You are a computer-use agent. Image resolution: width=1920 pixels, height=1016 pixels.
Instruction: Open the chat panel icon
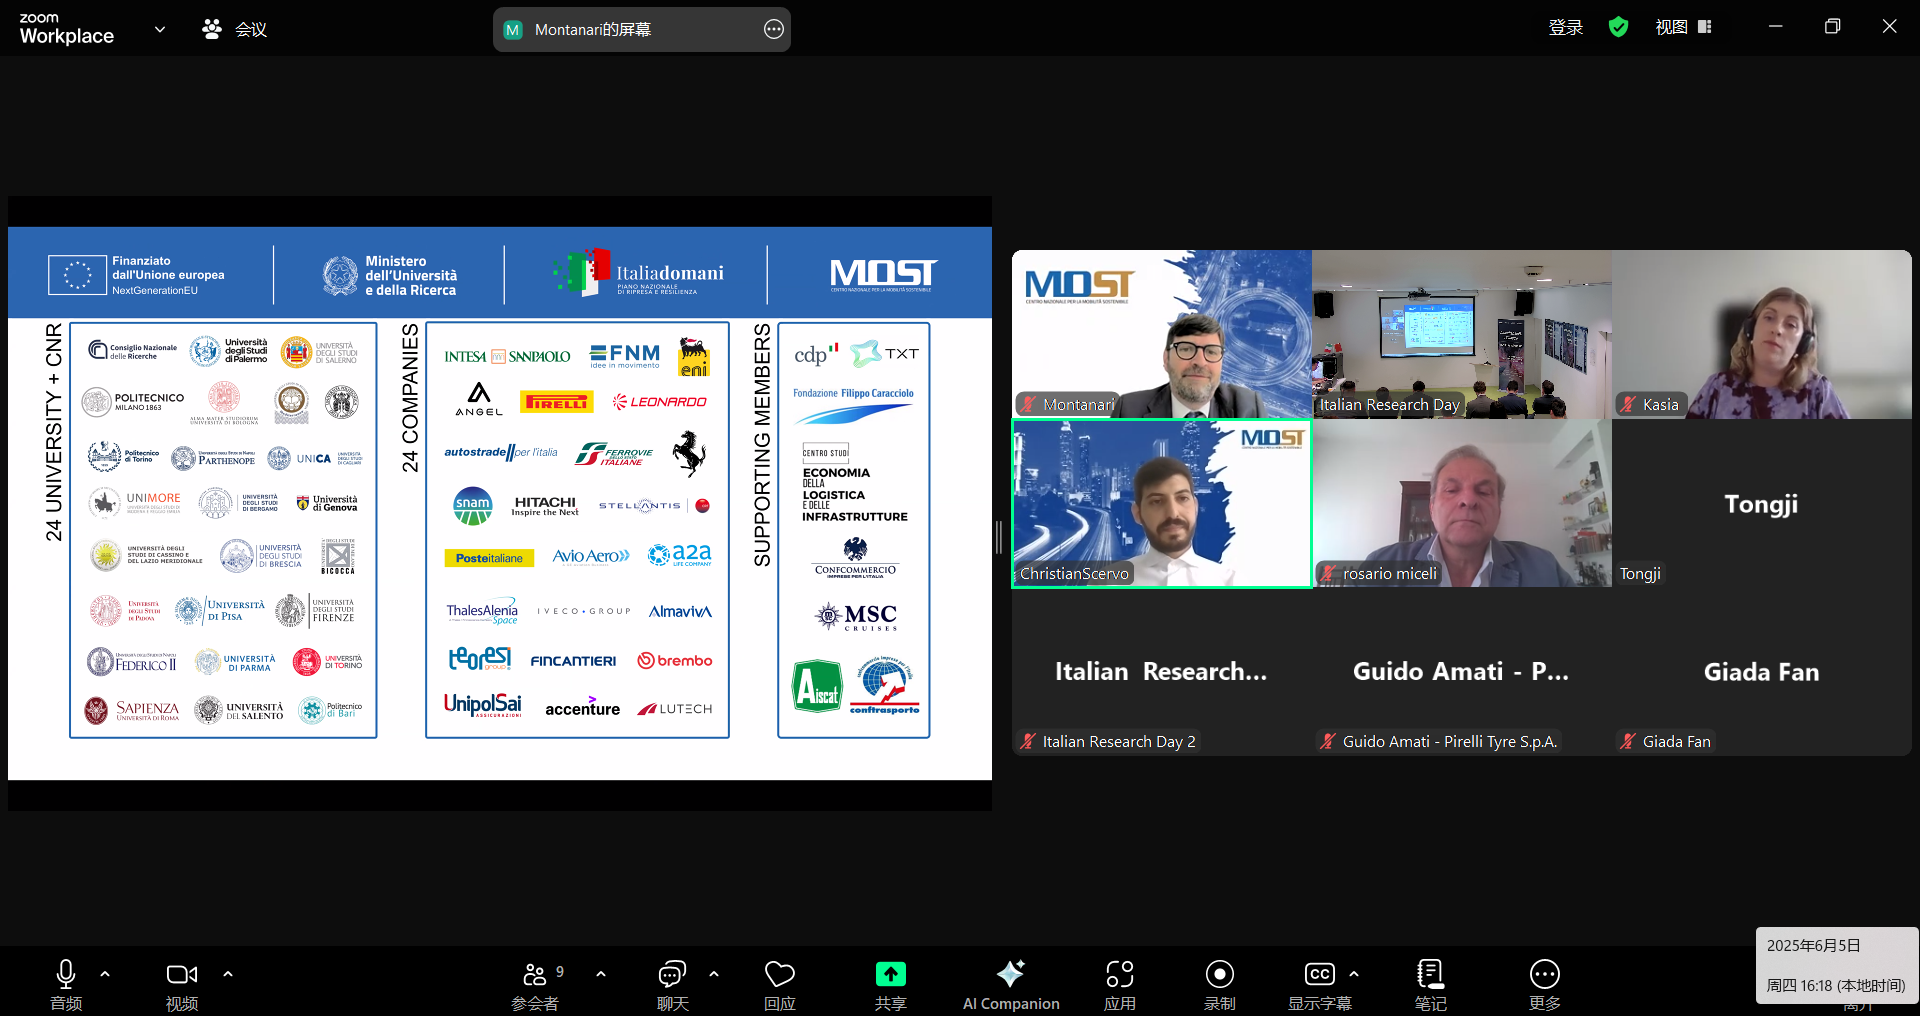(672, 974)
